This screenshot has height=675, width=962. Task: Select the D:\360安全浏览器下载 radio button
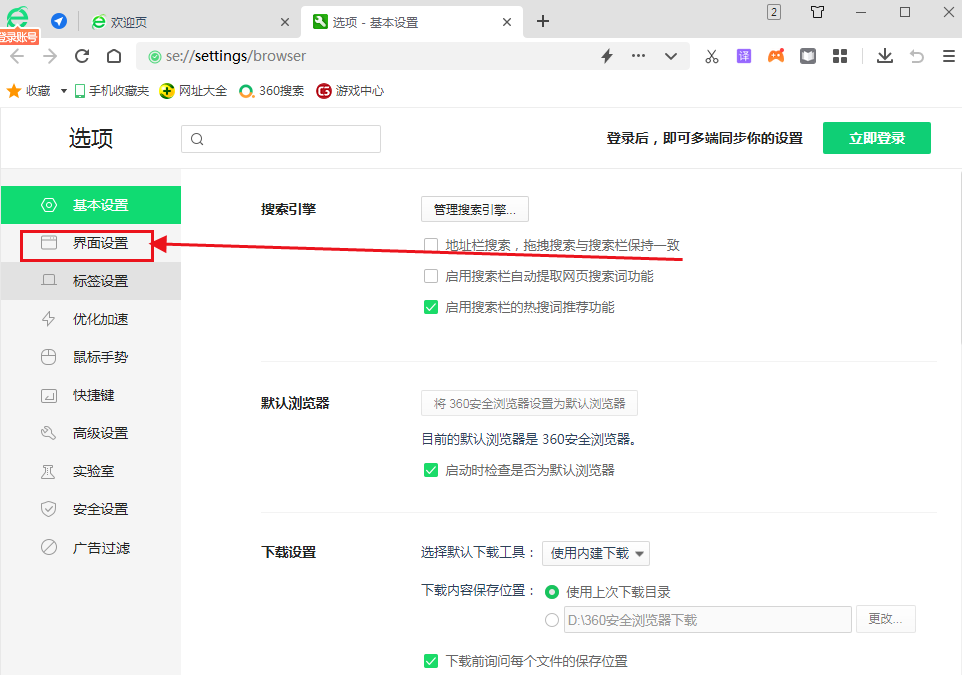coord(552,620)
